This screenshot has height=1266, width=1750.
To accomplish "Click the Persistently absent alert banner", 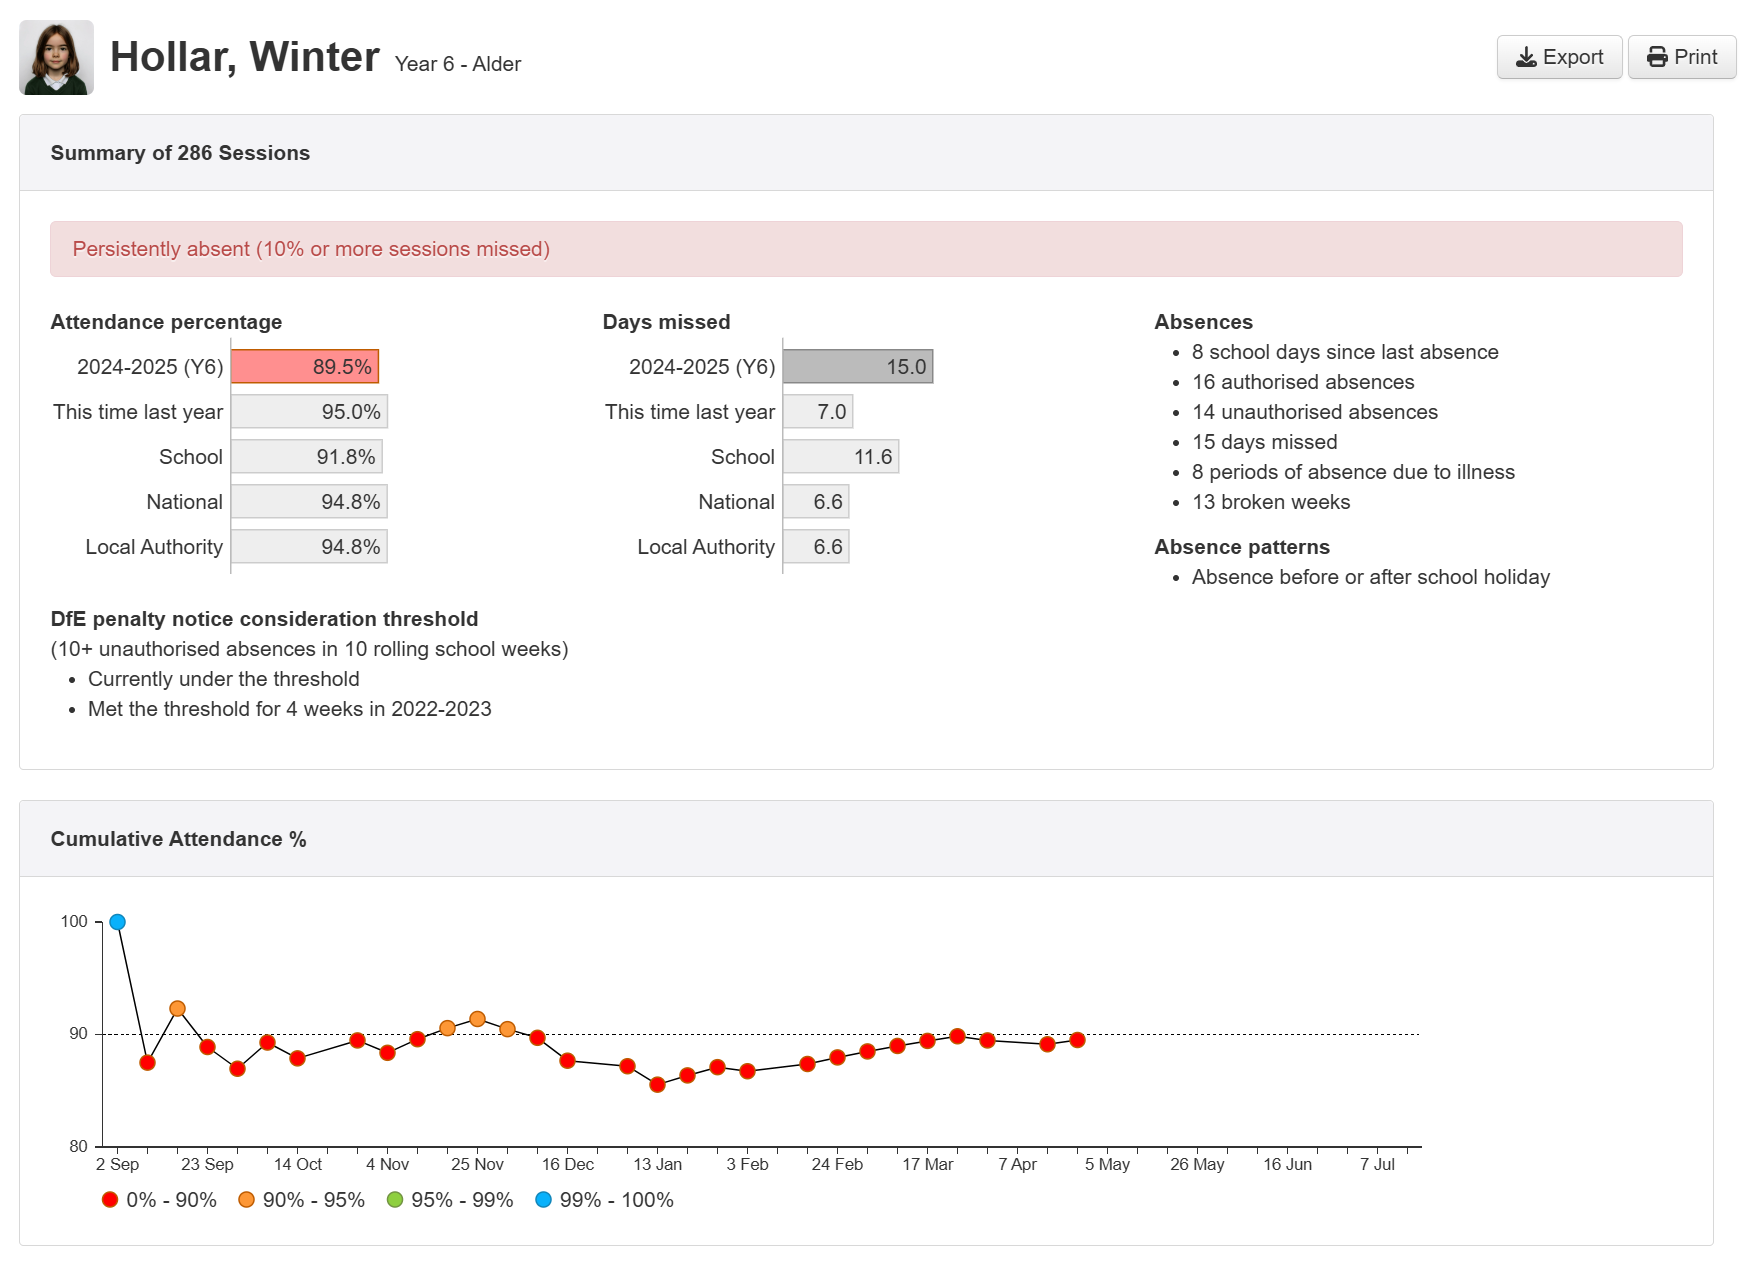I will [866, 249].
